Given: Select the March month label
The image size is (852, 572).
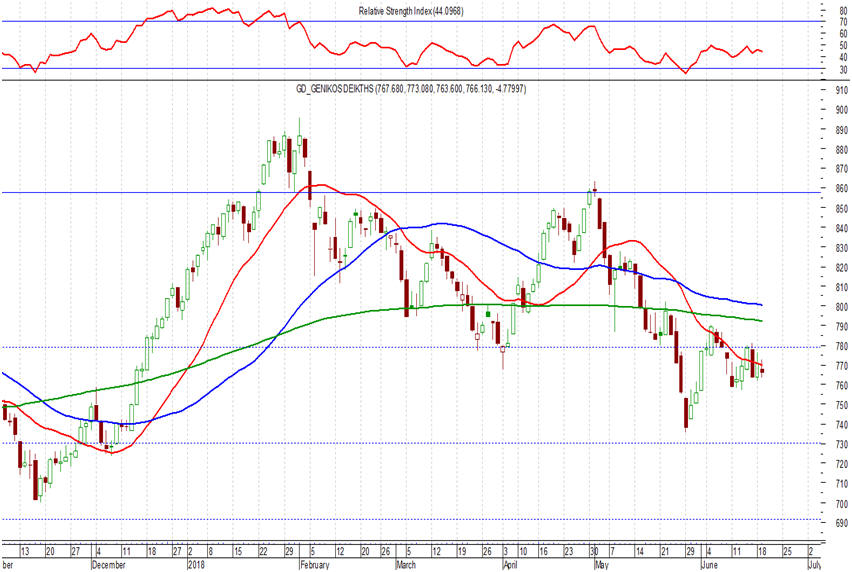Looking at the screenshot, I should point(406,565).
